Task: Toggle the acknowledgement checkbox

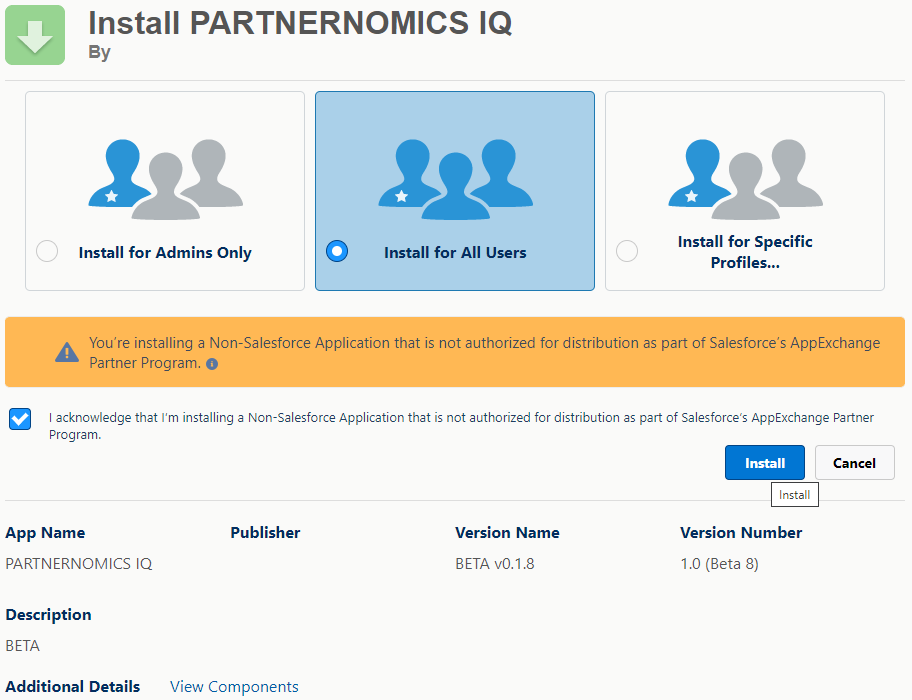Action: click(20, 419)
